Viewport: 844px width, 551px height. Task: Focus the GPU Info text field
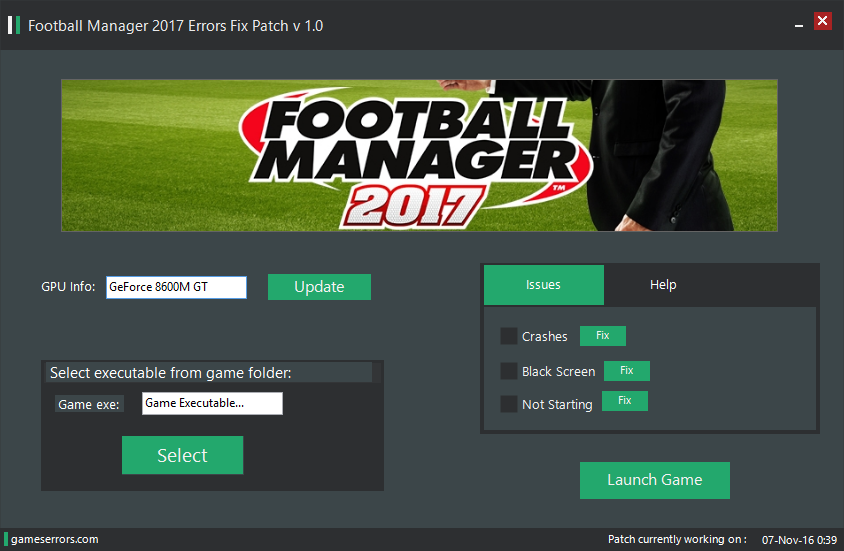[177, 287]
